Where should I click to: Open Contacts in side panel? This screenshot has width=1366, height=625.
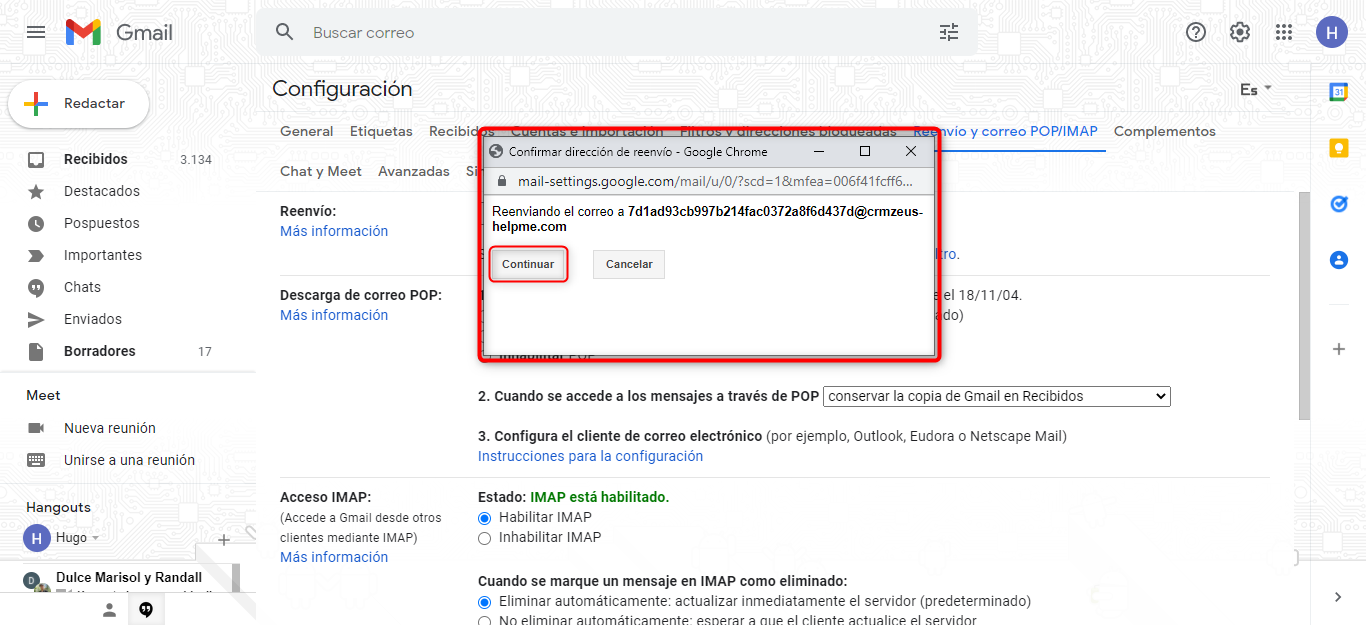pyautogui.click(x=1338, y=260)
